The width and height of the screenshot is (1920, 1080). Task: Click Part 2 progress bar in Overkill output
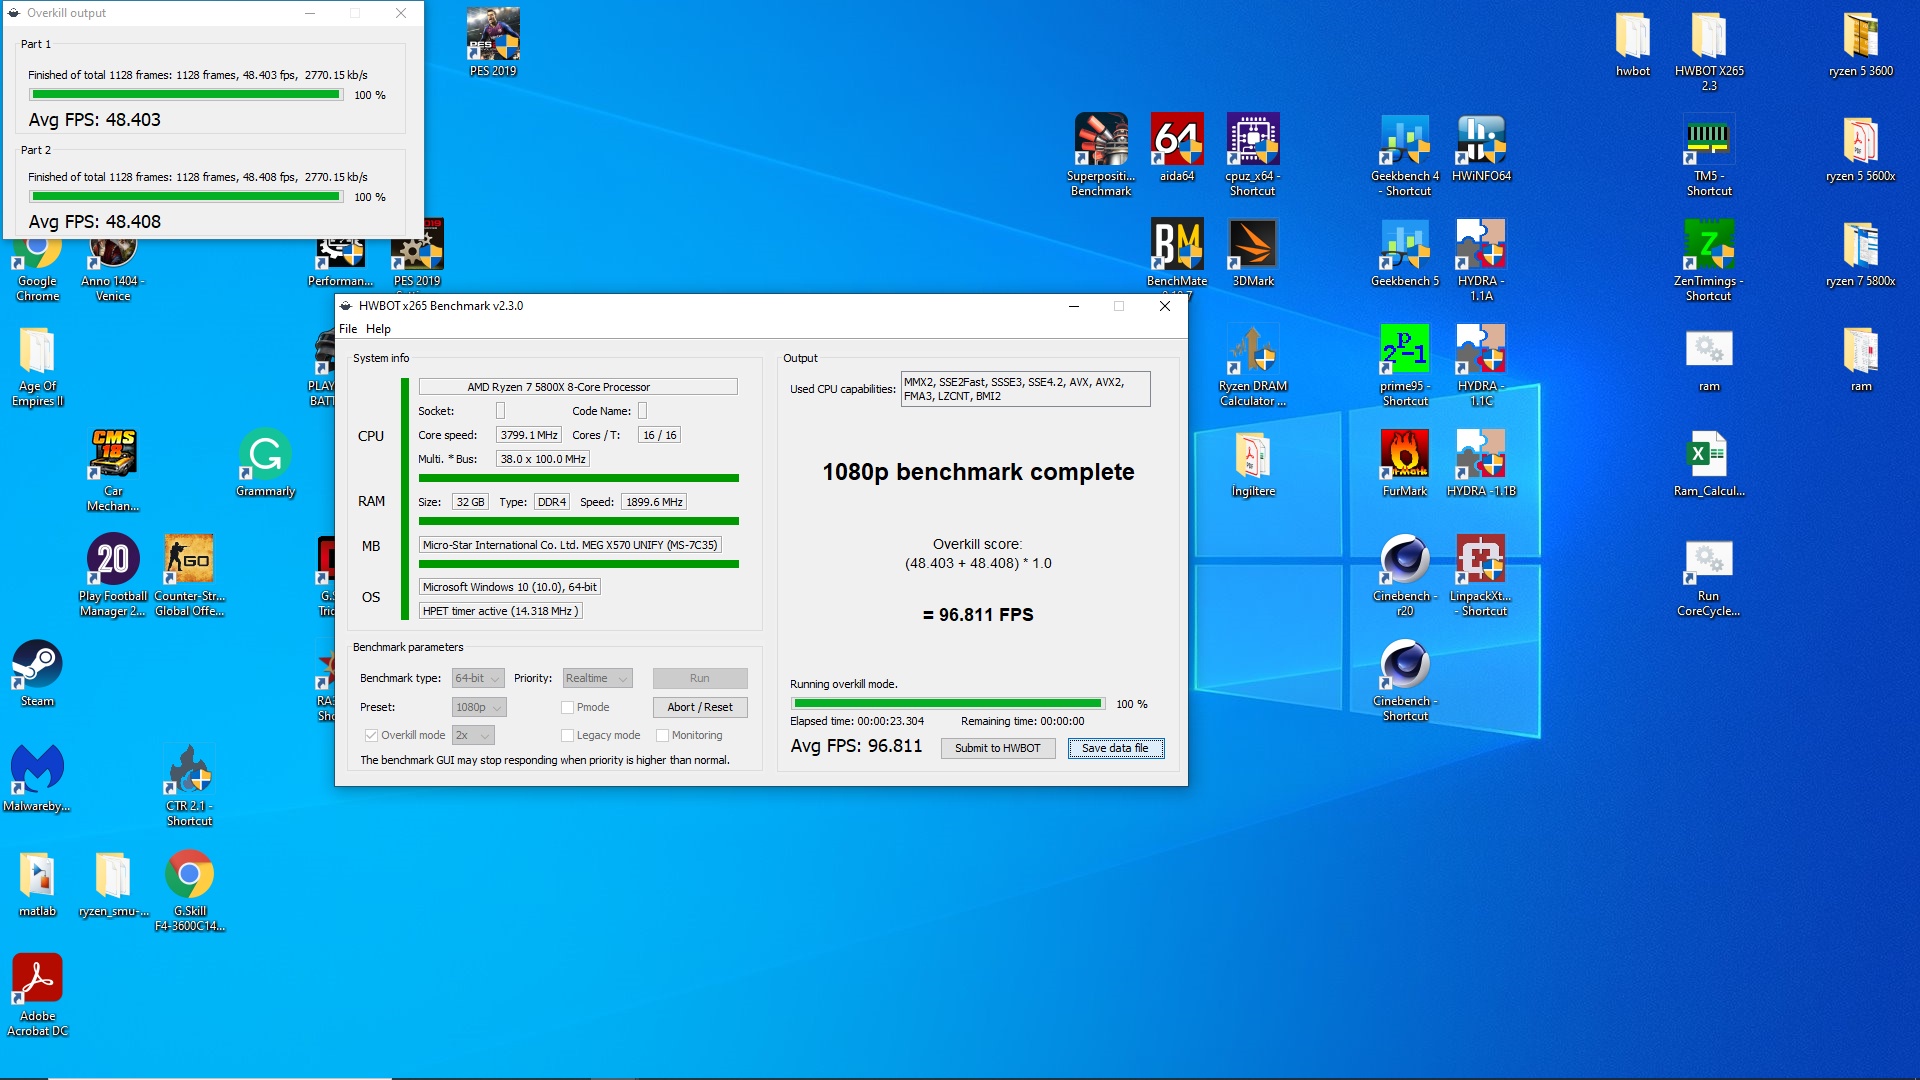click(186, 197)
